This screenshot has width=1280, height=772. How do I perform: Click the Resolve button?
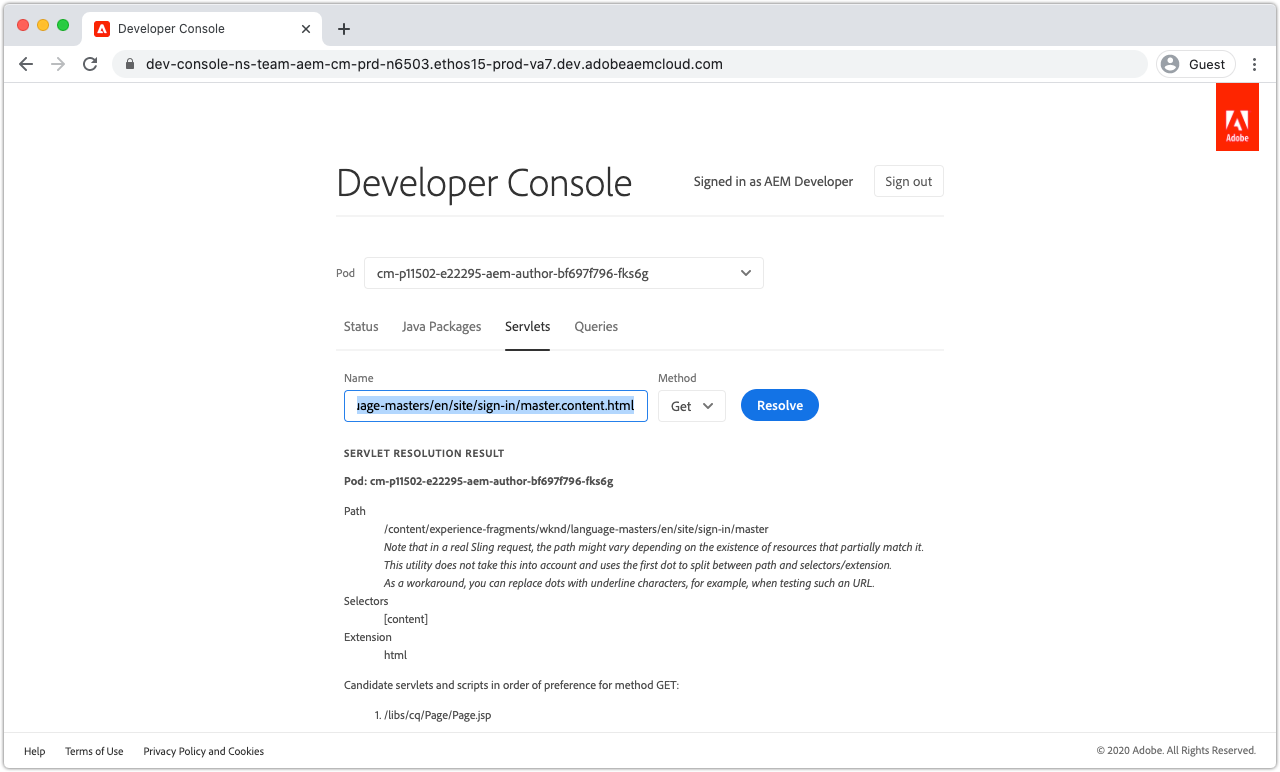pos(780,405)
